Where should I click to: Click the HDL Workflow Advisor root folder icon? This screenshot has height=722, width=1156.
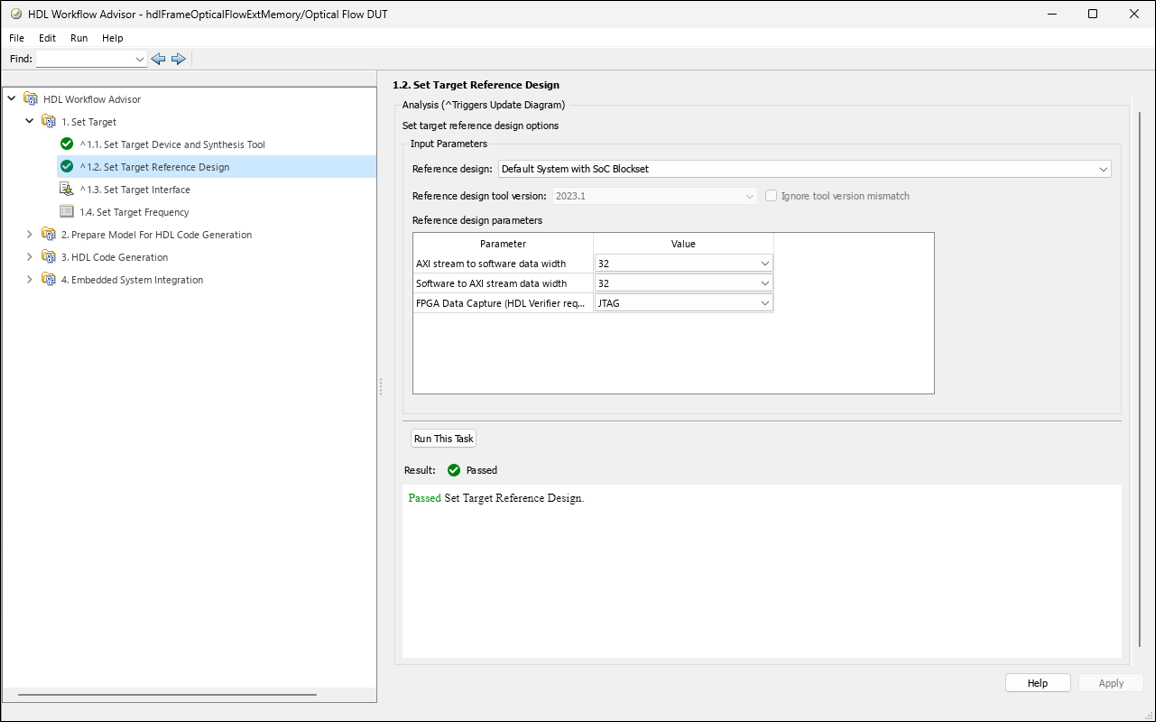(31, 99)
